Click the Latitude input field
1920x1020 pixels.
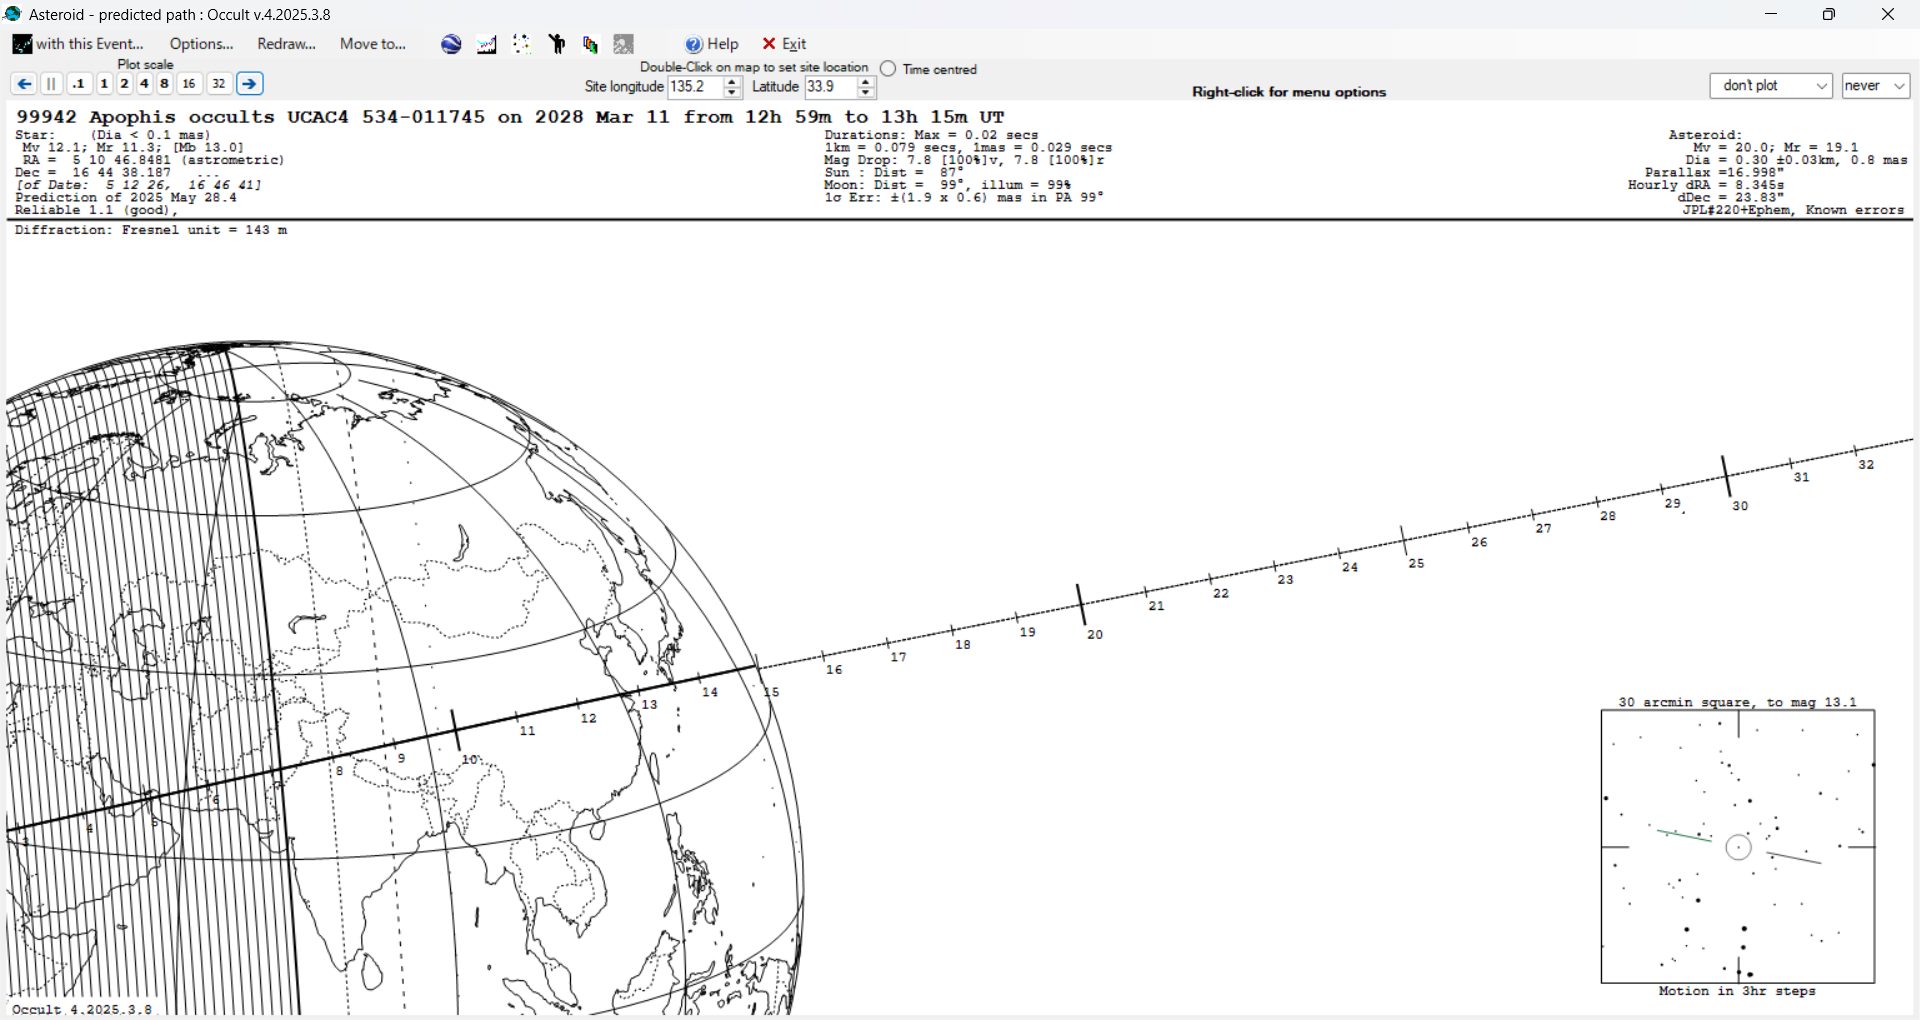click(830, 87)
